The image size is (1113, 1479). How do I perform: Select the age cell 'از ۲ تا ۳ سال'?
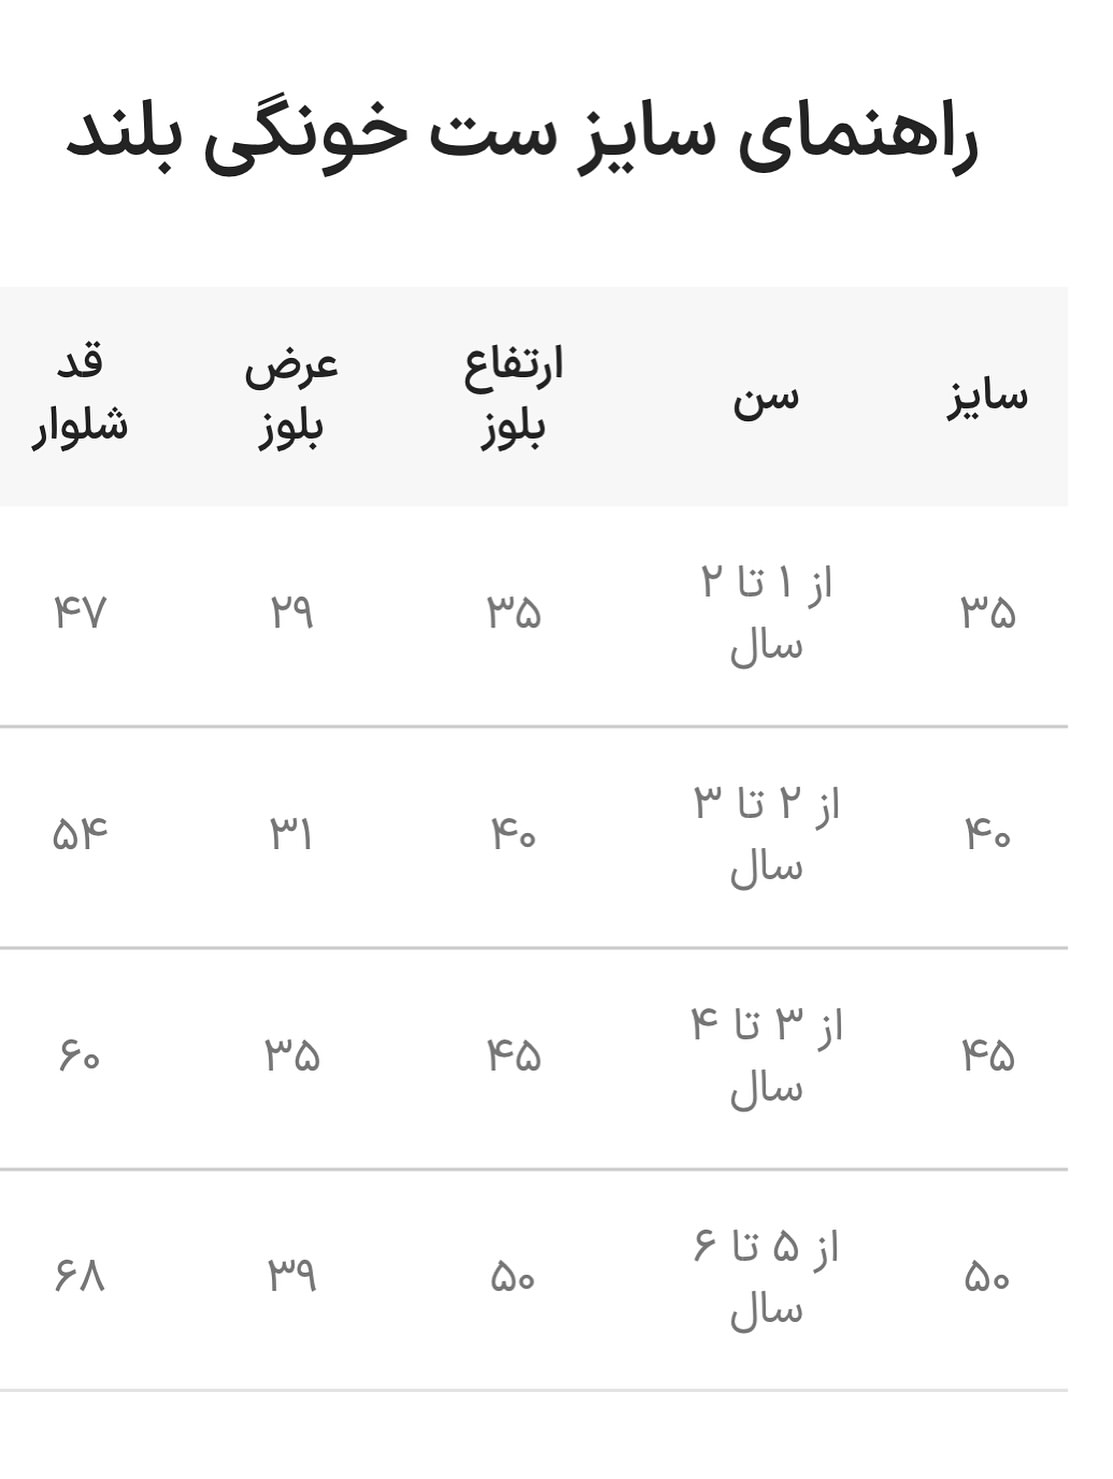point(766,835)
